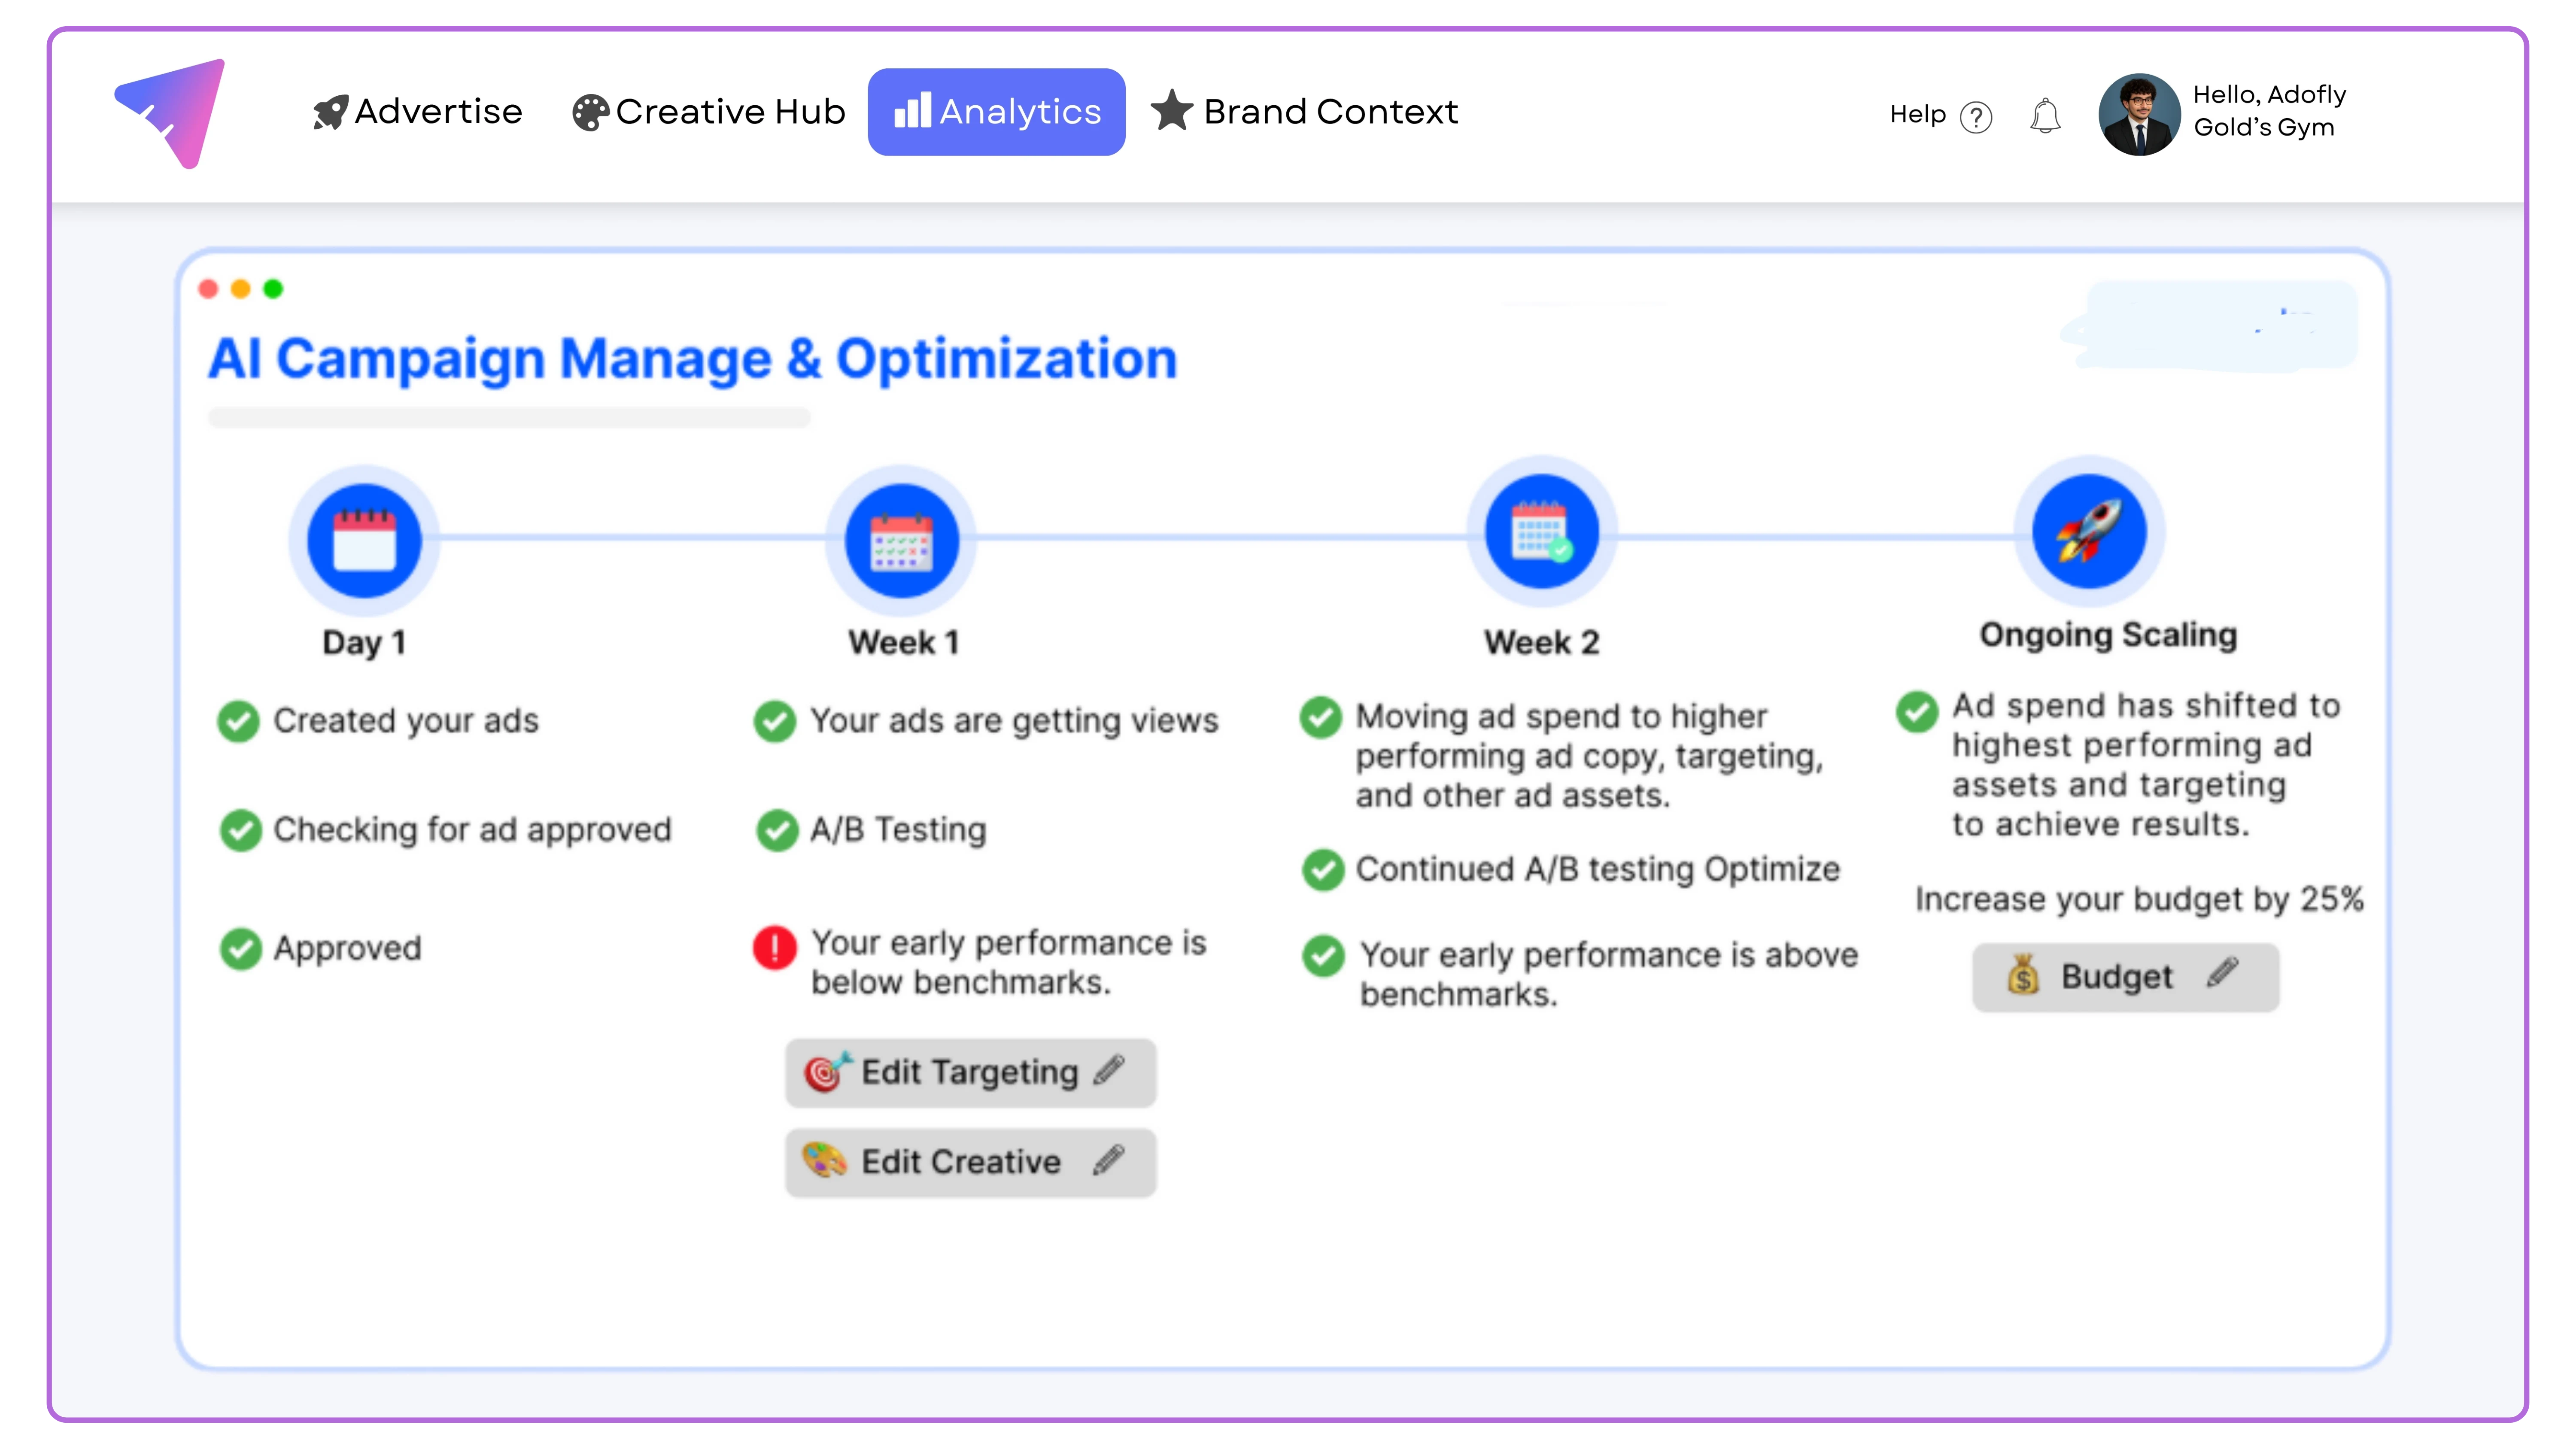Click the Day 1 label
The width and height of the screenshot is (2576, 1449).
[364, 643]
